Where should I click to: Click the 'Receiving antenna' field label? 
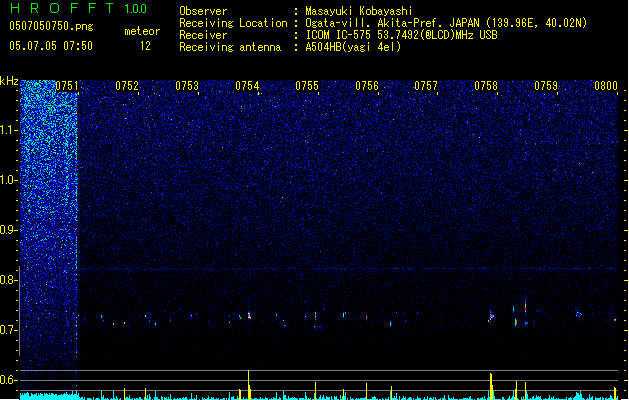click(x=230, y=47)
